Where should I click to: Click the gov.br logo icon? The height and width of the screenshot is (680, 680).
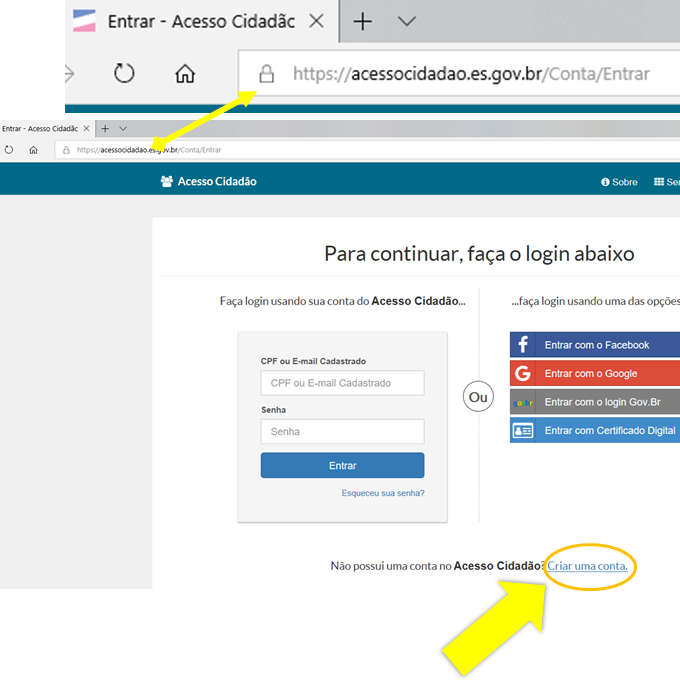[x=523, y=403]
